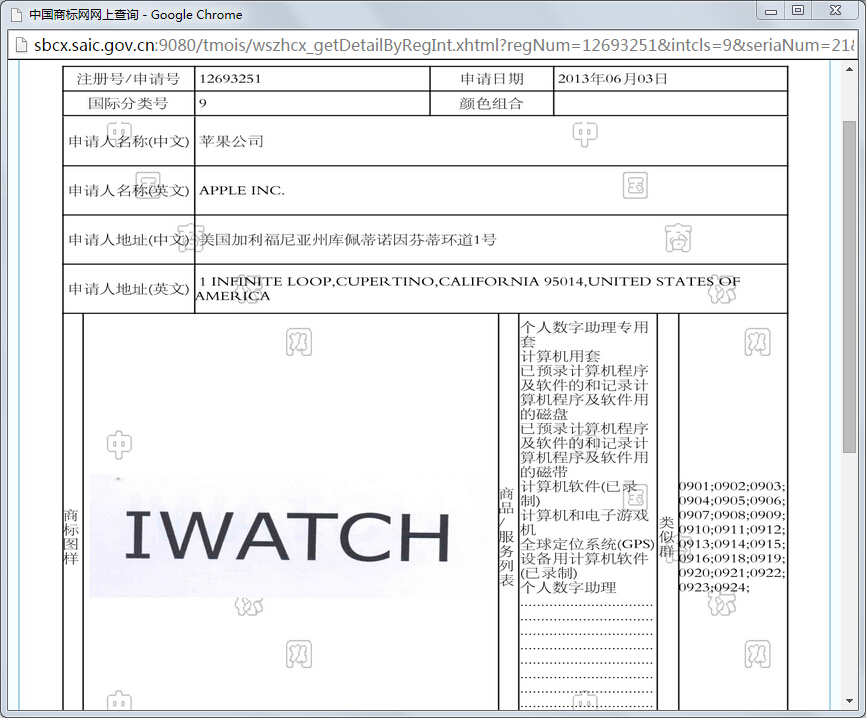This screenshot has width=866, height=718.
Task: Select the international class value 9
Action: point(203,103)
